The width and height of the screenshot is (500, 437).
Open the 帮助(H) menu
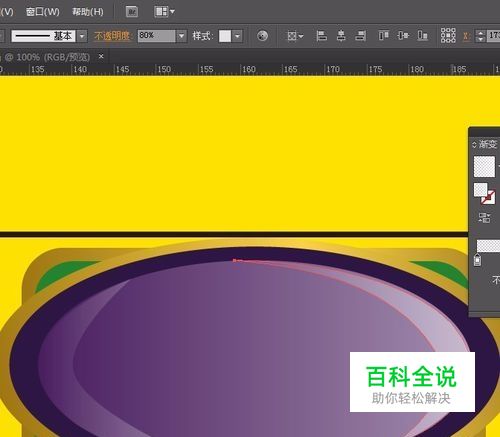88,12
